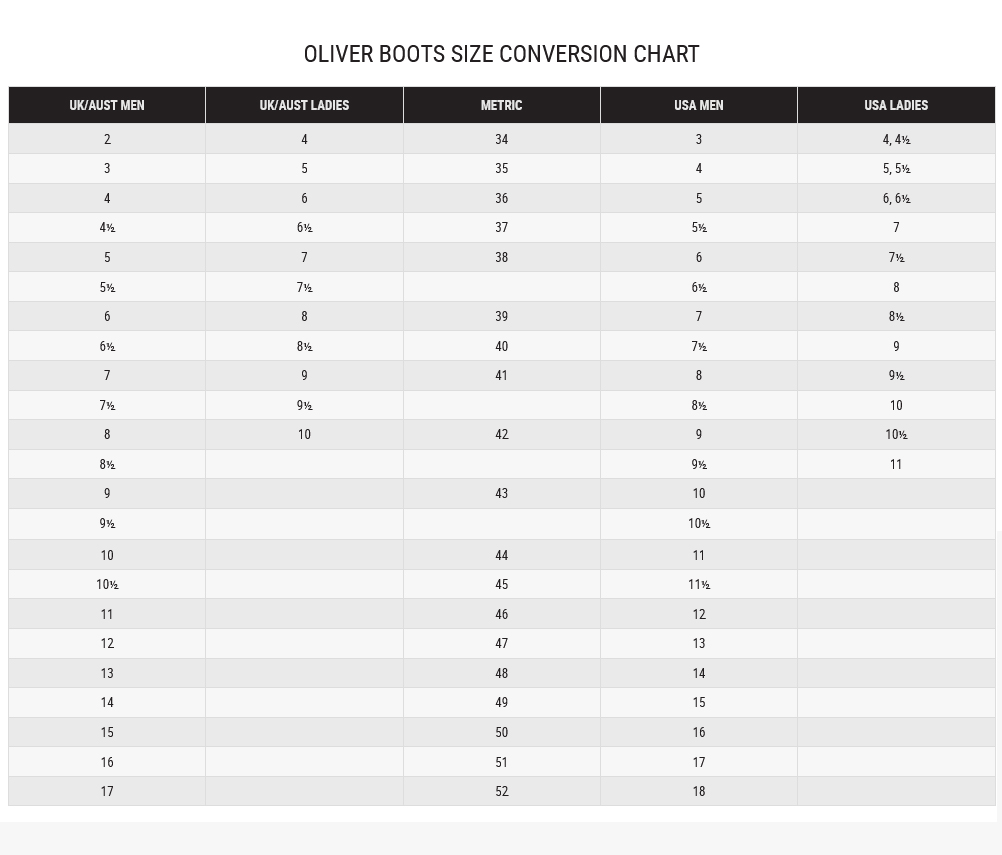This screenshot has height=855, width=1002.
Task: Click the USA MEN column header
Action: coord(698,105)
